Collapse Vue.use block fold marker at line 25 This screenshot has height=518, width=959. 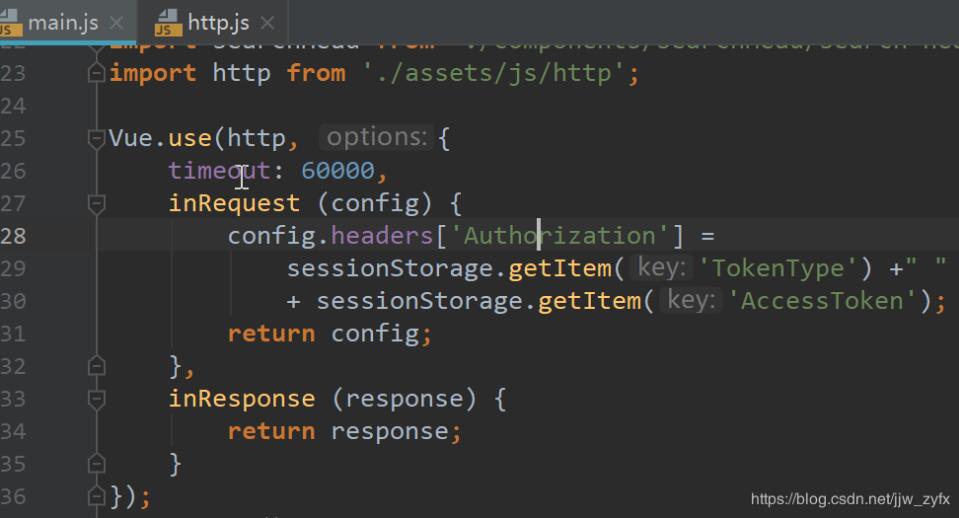(96, 139)
